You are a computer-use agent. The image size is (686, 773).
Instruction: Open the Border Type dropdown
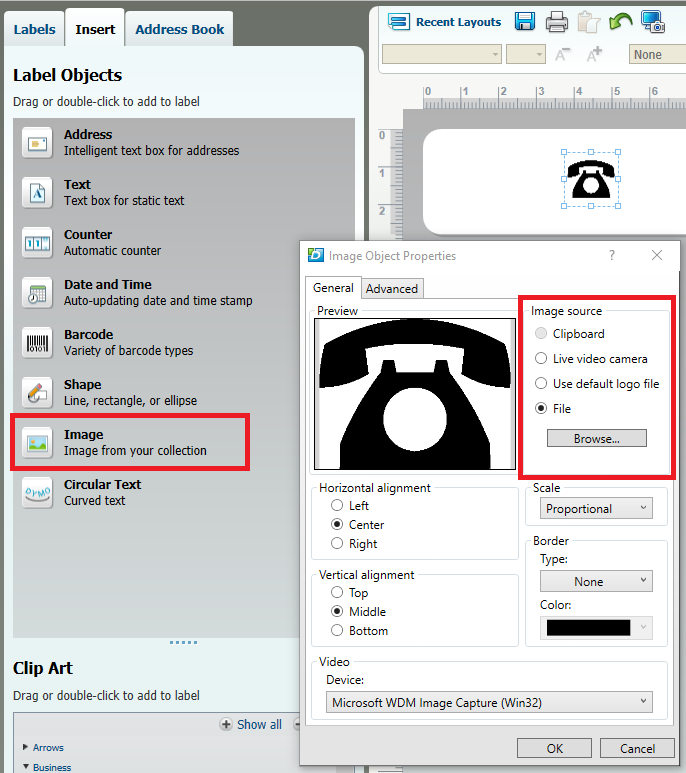[x=596, y=582]
